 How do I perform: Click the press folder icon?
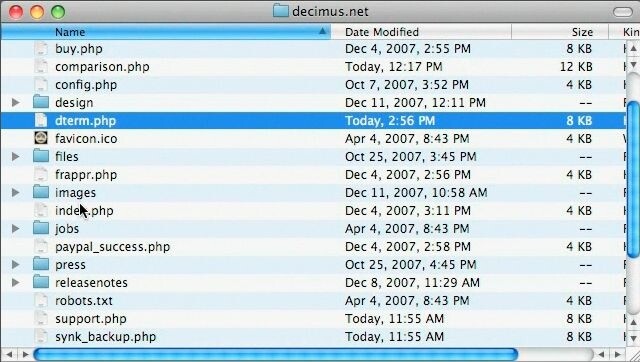(41, 264)
